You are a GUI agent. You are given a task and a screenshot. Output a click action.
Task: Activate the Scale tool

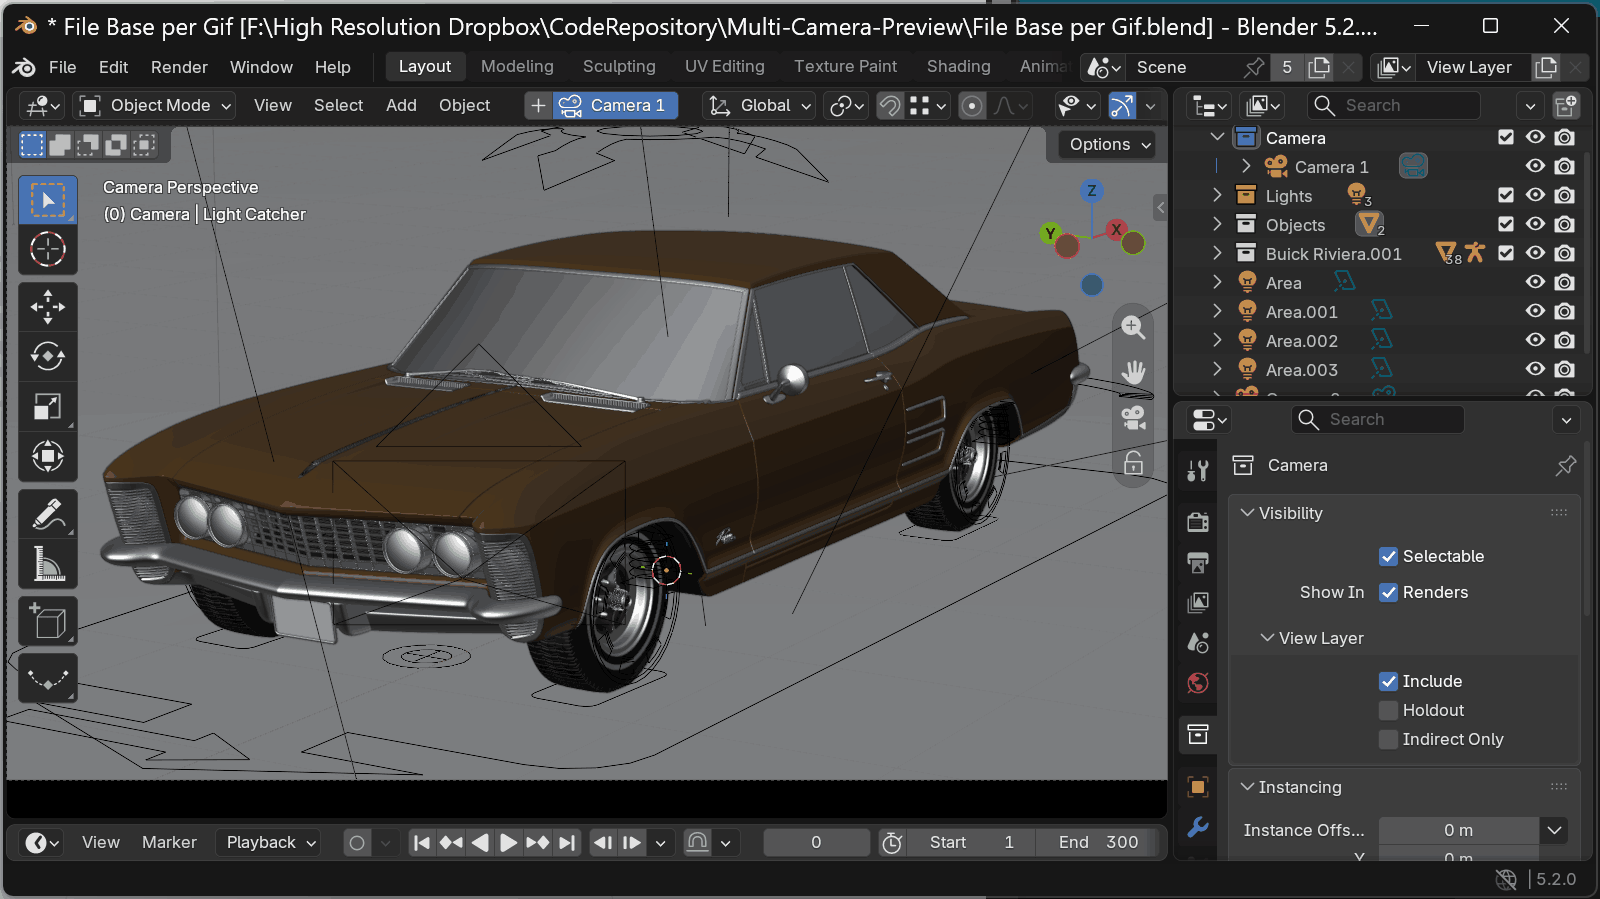click(x=48, y=407)
